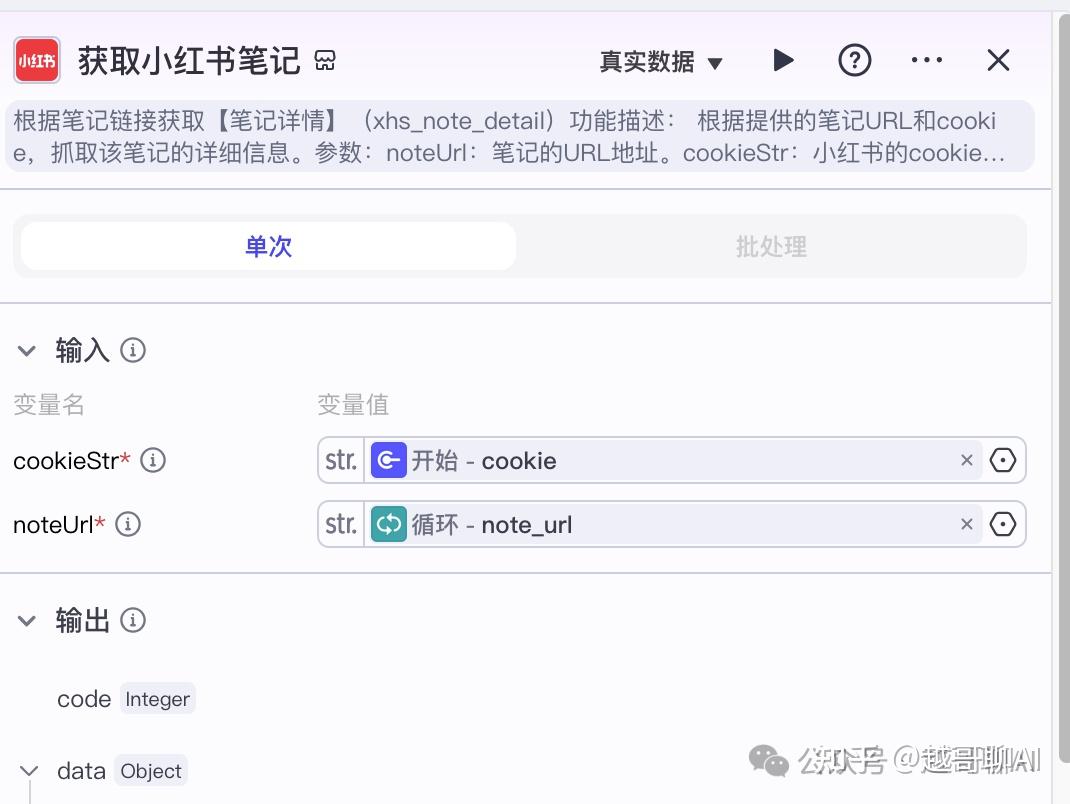The width and height of the screenshot is (1070, 804).
Task: Click the plugin description text box
Action: point(520,137)
